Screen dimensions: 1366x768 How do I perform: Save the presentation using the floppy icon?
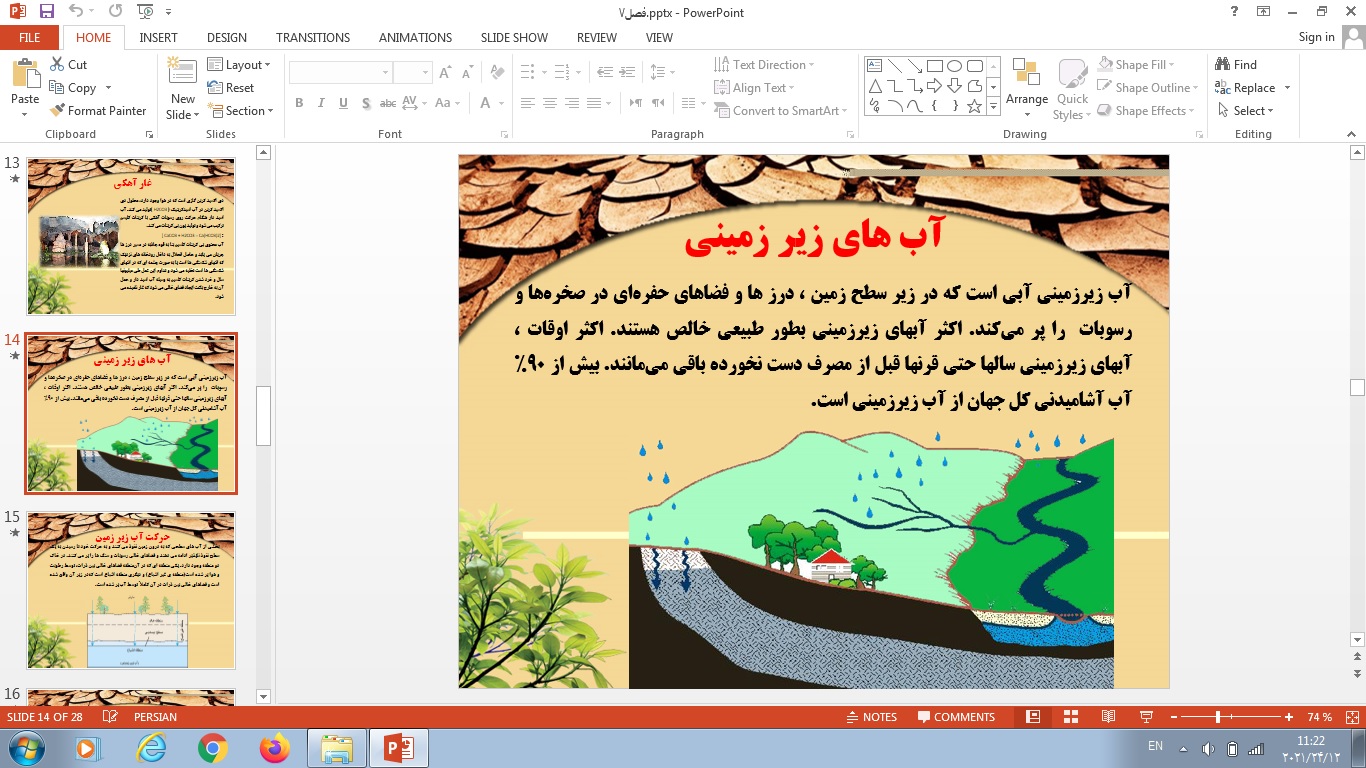(46, 12)
